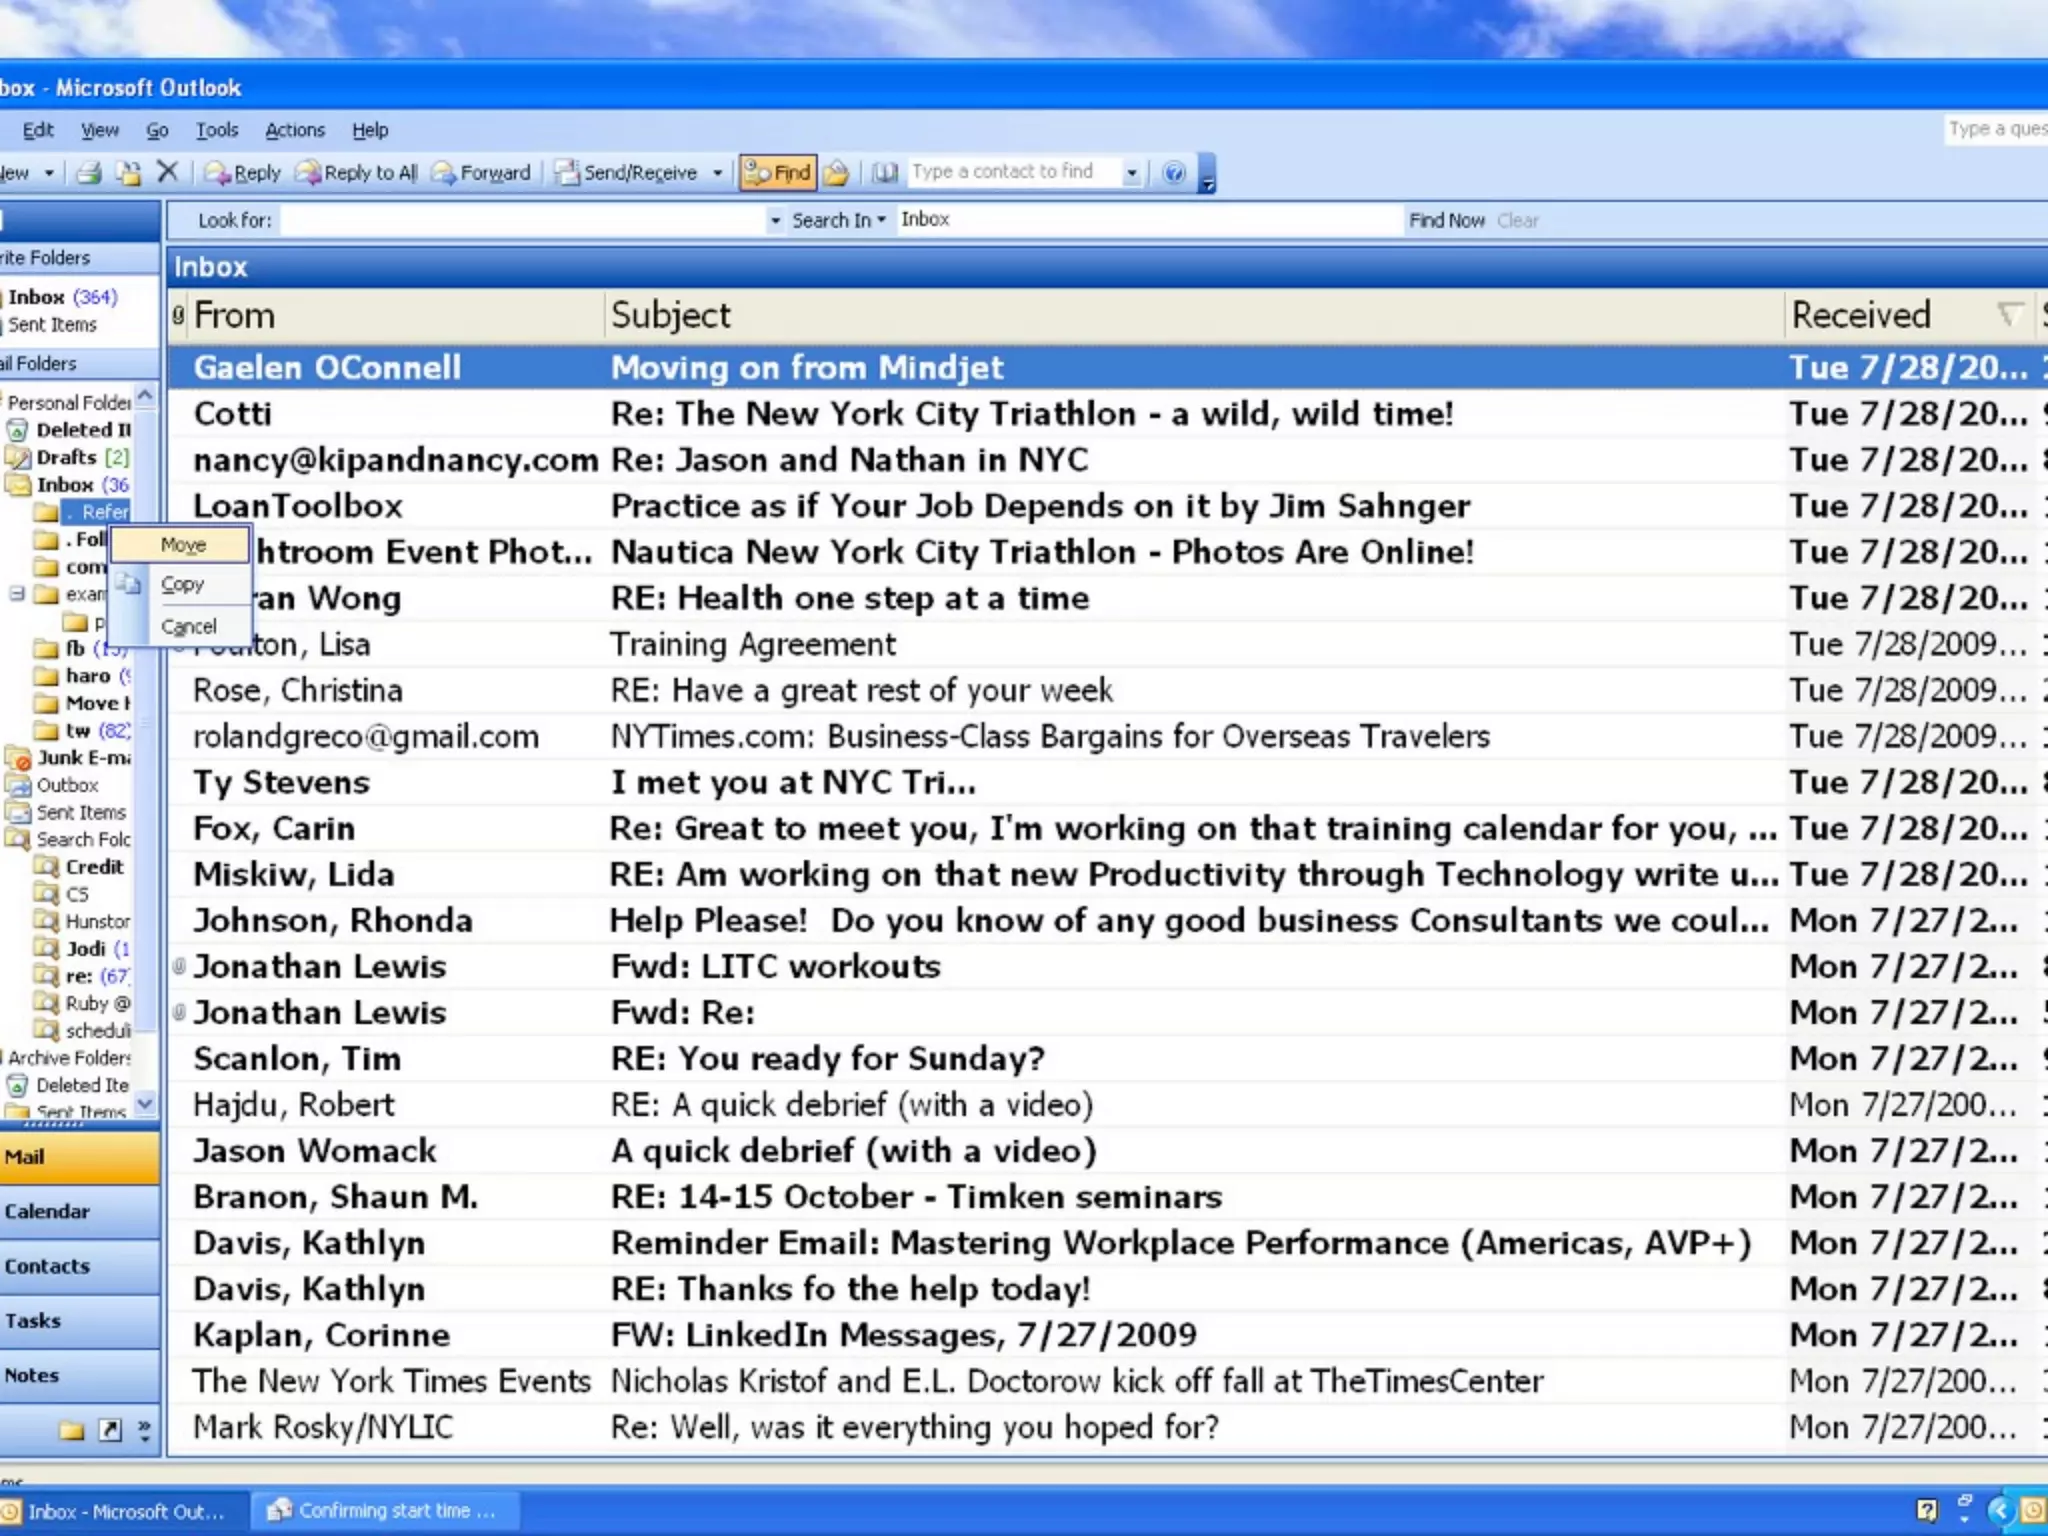Image resolution: width=2048 pixels, height=1536 pixels.
Task: Open the Address Book icon
Action: coord(884,173)
